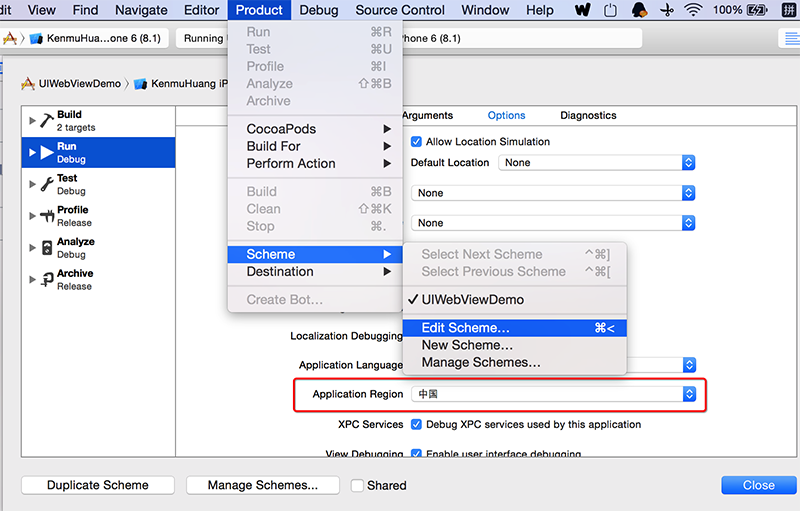Switch to the Arguments tab
Image resolution: width=800 pixels, height=511 pixels.
coord(428,116)
